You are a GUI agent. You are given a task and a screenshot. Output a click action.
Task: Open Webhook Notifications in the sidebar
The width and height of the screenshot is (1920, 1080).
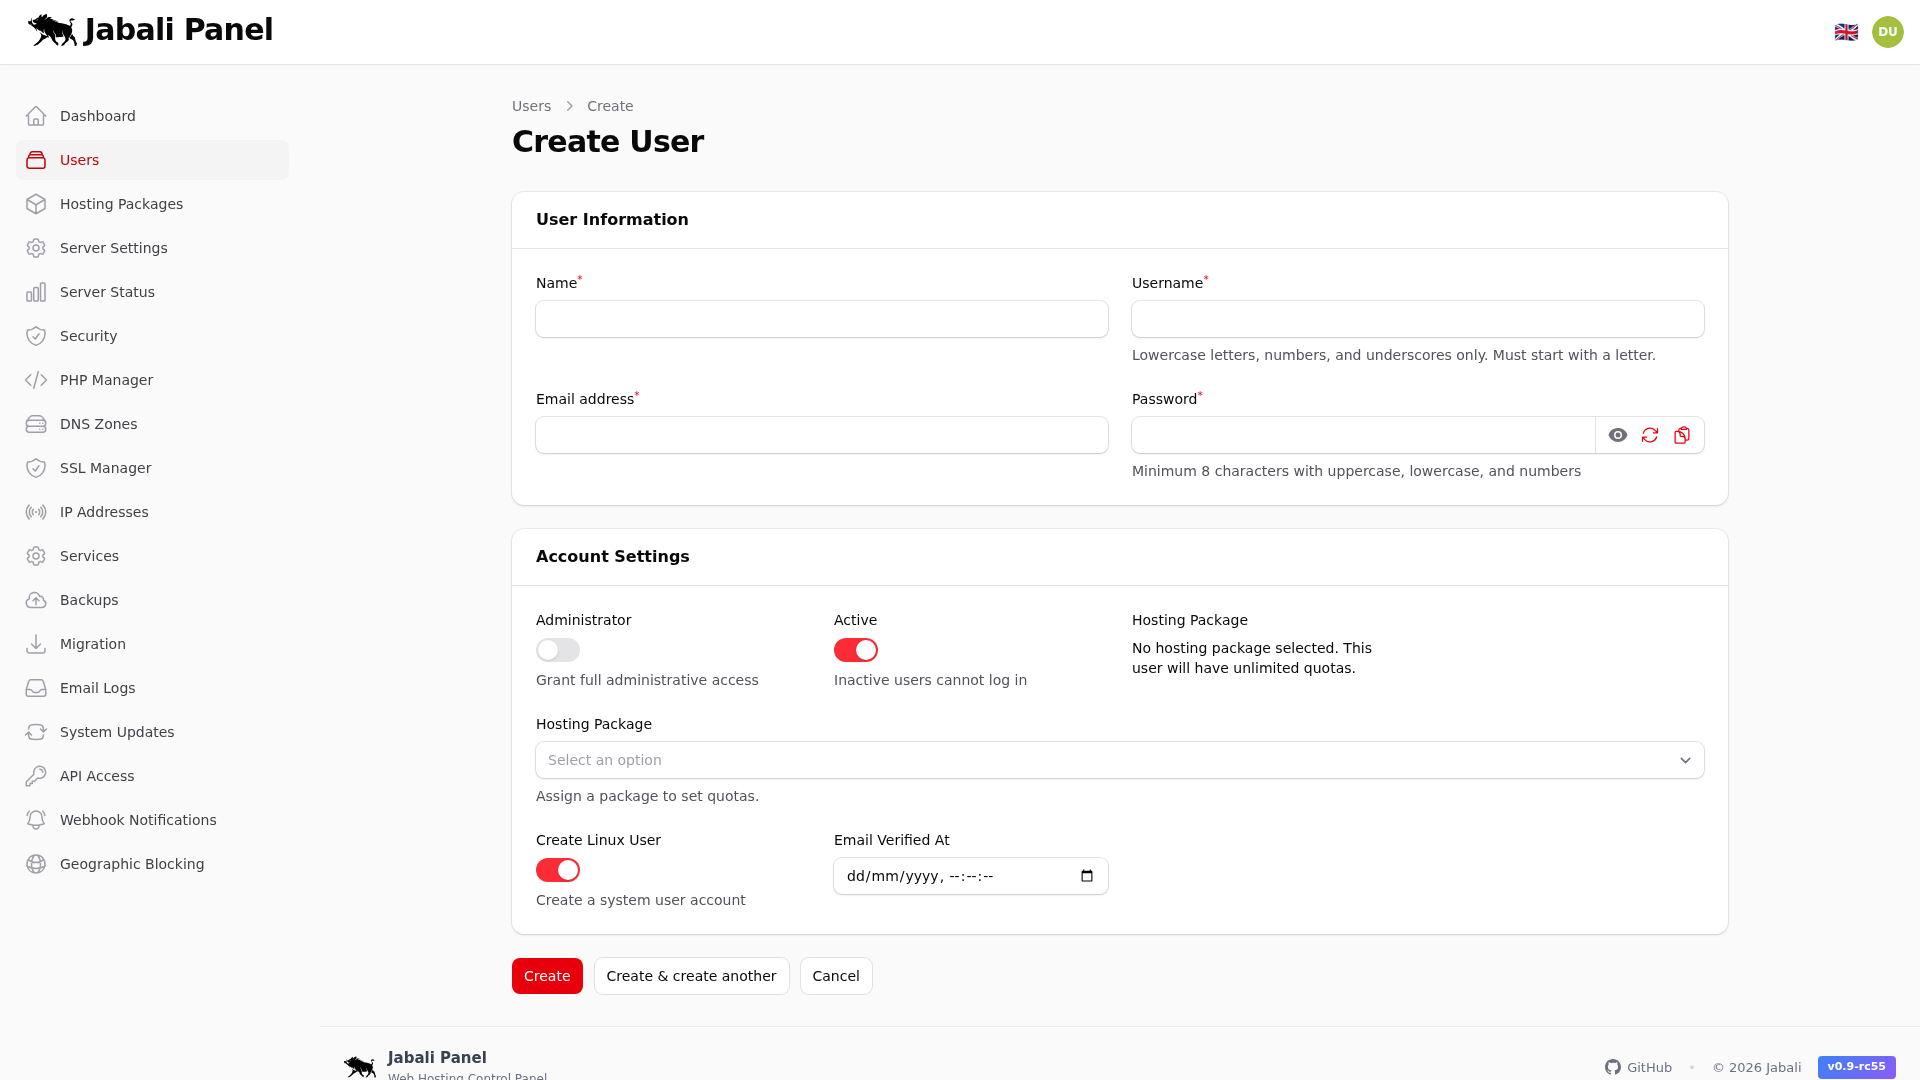[137, 819]
